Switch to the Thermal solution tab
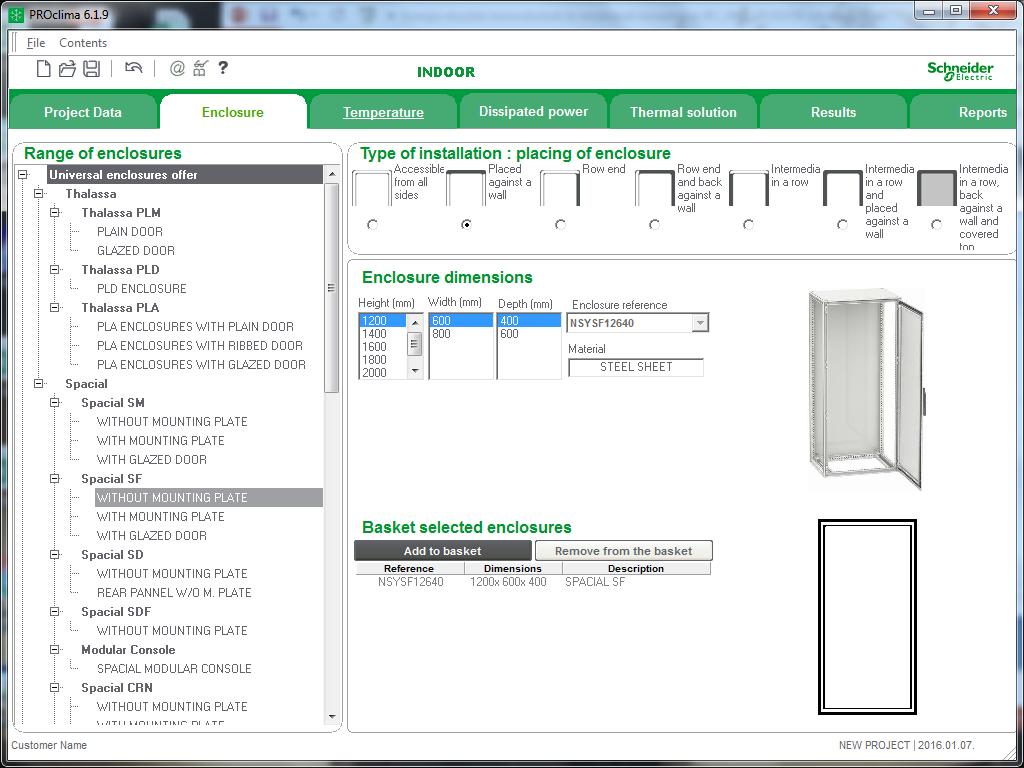 [683, 112]
